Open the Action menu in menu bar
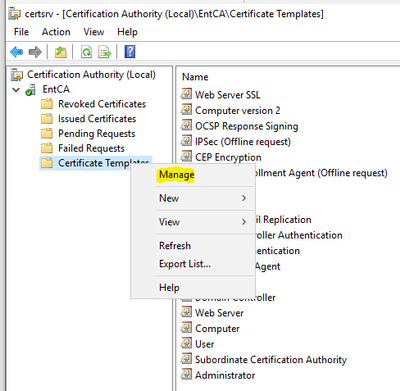This screenshot has height=391, width=400. tap(56, 32)
